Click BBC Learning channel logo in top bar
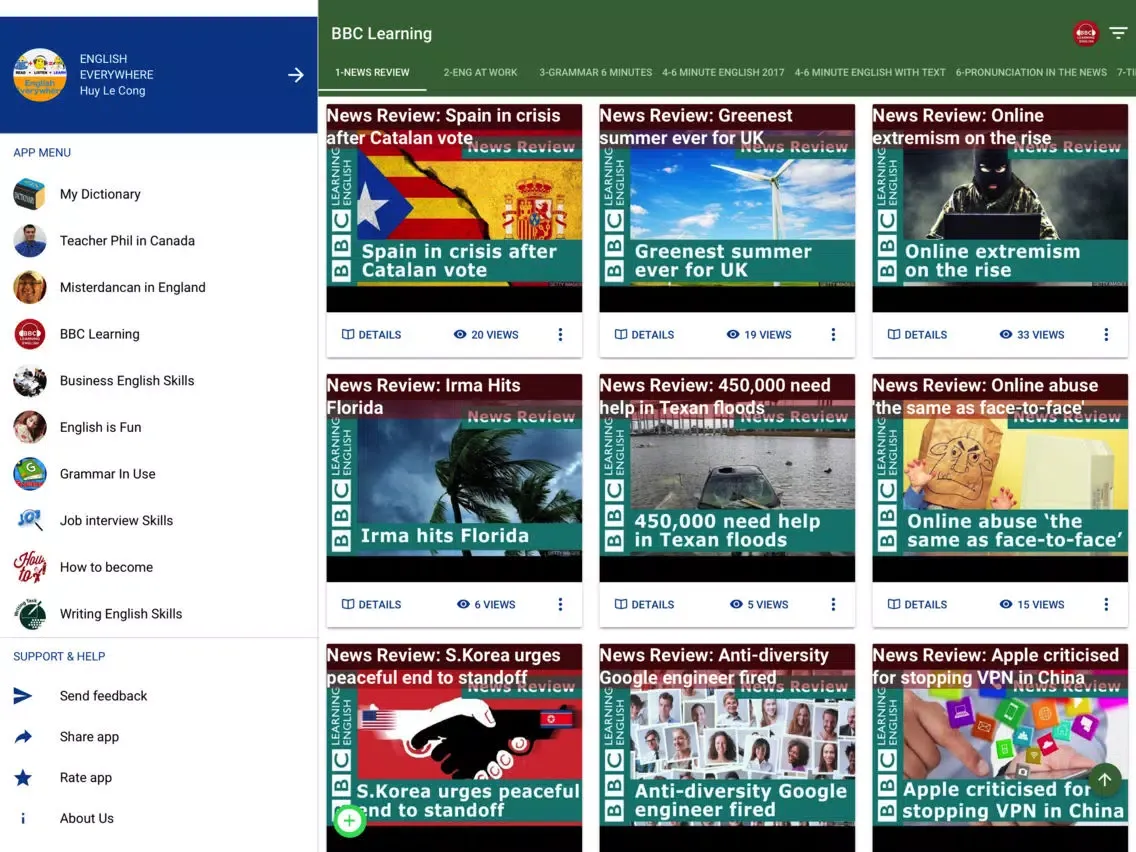 coord(1085,33)
